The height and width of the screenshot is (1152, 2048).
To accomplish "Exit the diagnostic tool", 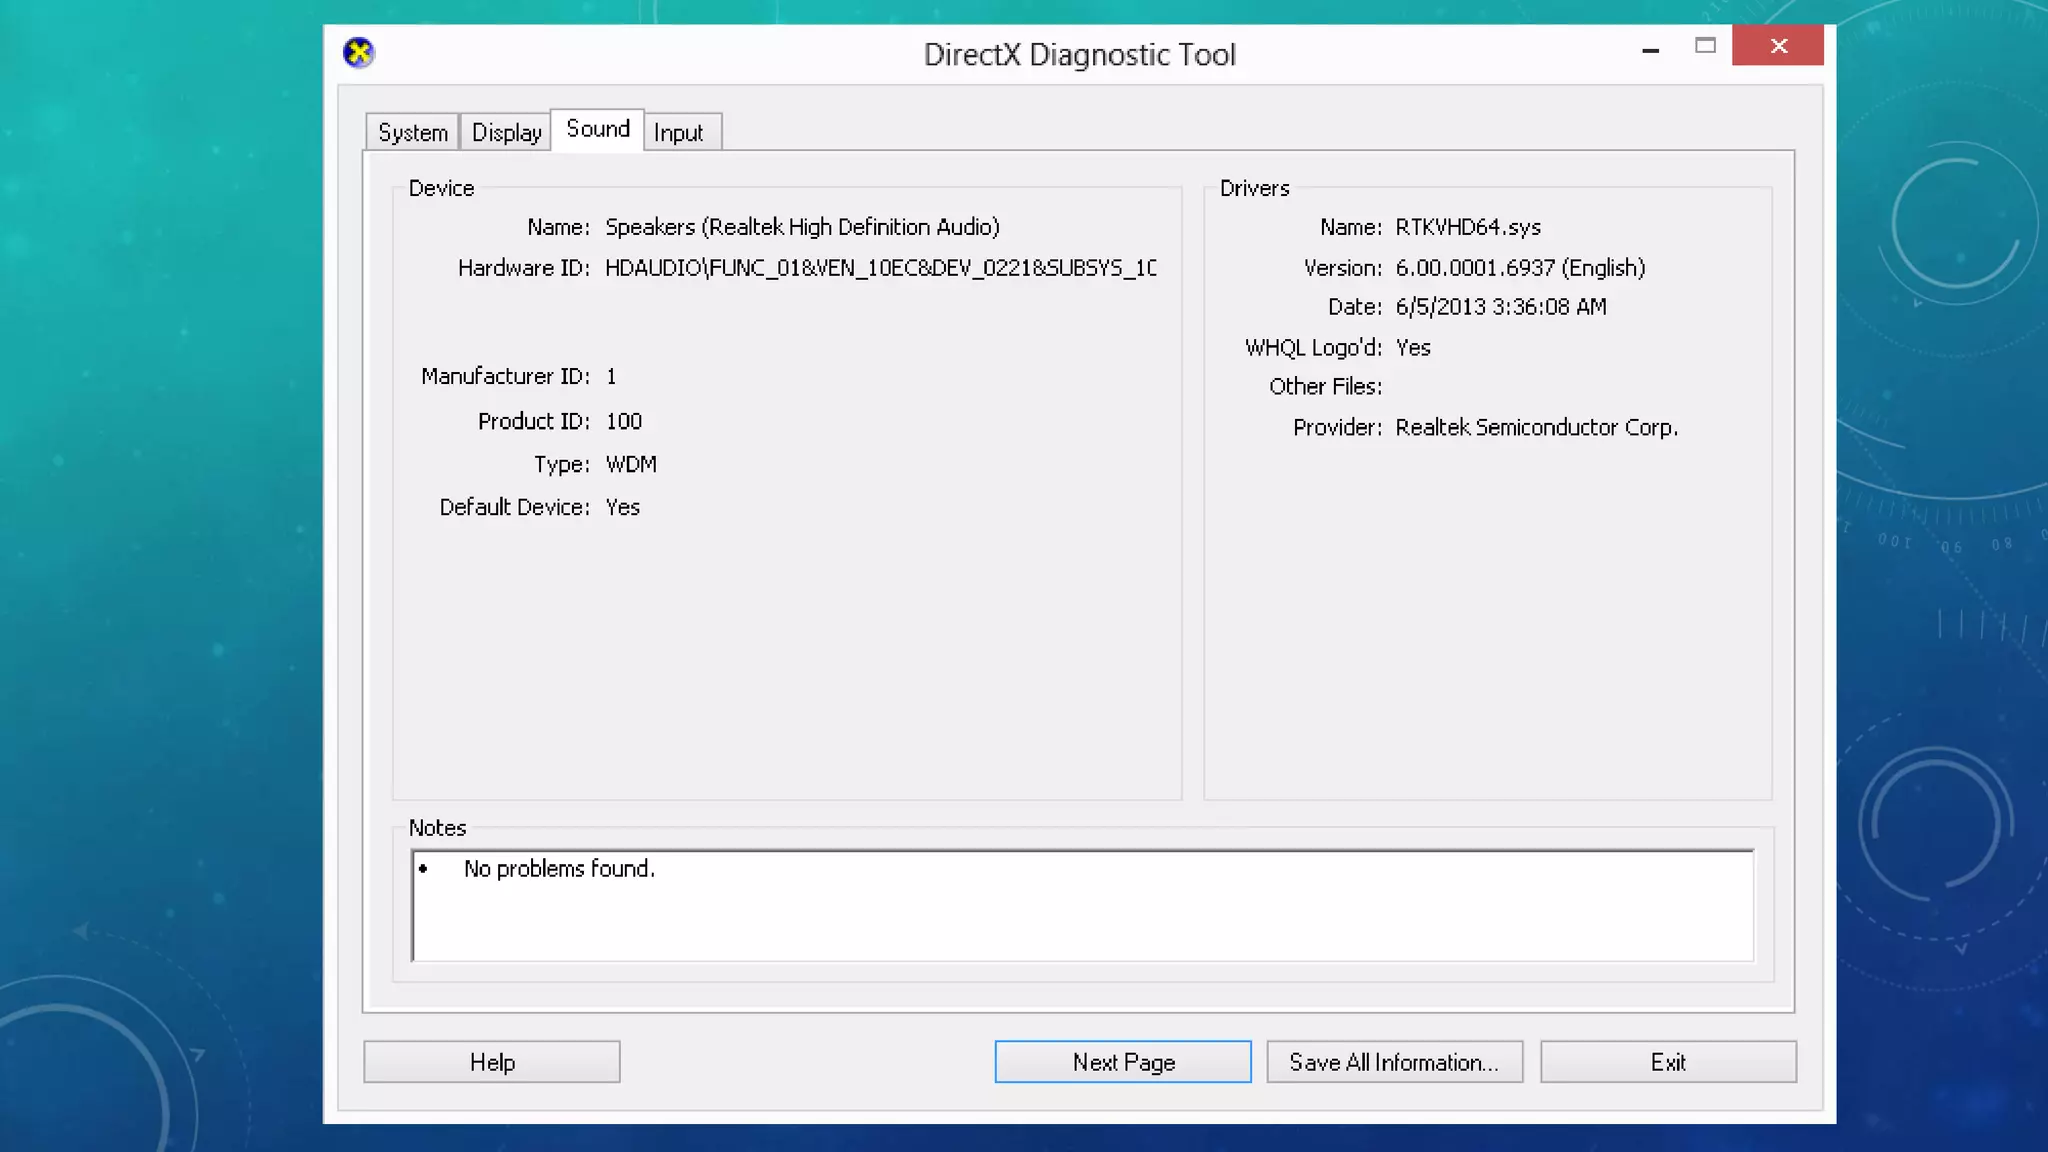I will pos(1667,1062).
